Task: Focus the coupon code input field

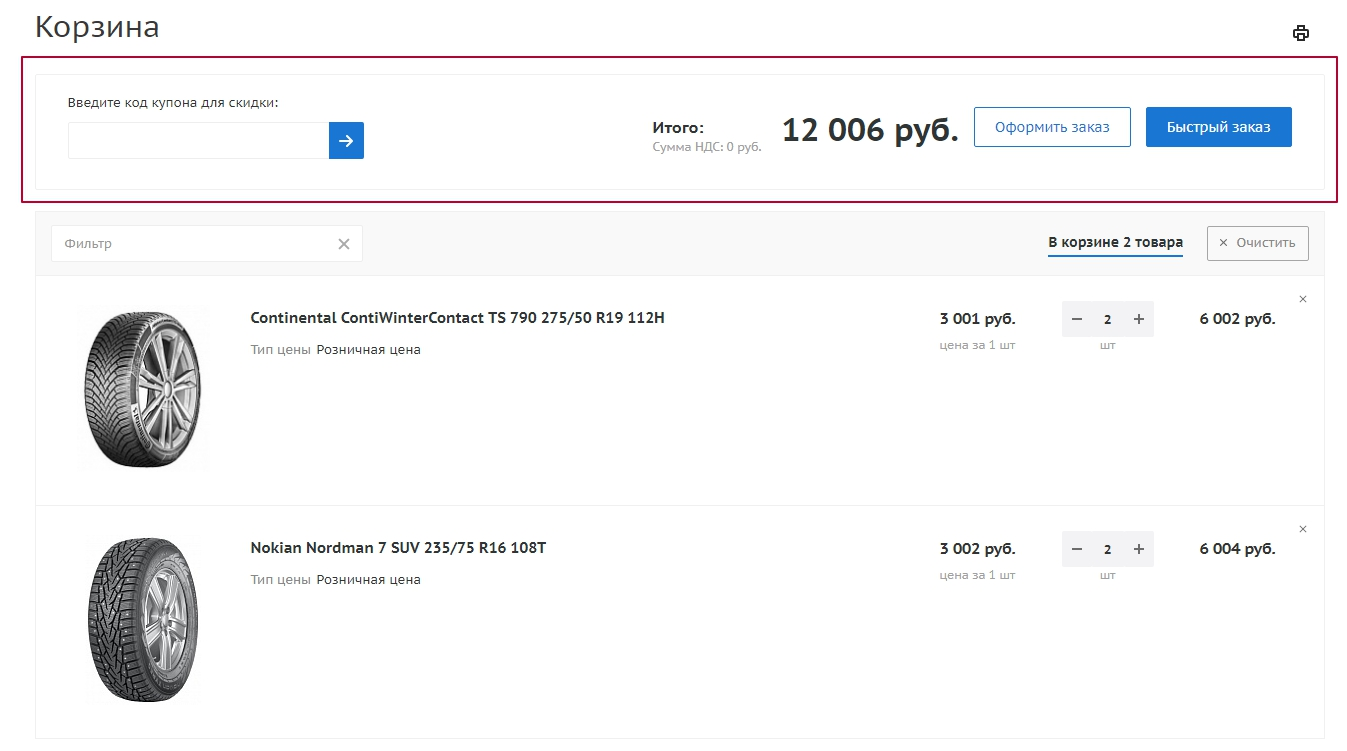Action: tap(198, 141)
